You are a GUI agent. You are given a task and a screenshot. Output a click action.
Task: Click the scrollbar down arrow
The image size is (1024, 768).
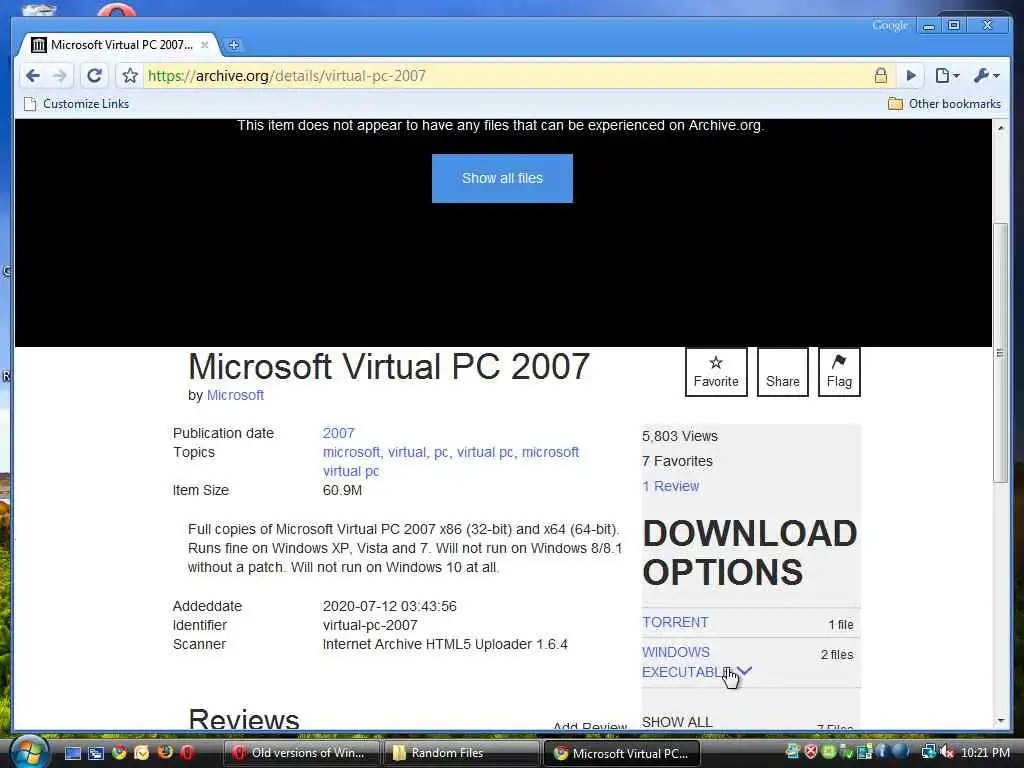pos(1000,720)
